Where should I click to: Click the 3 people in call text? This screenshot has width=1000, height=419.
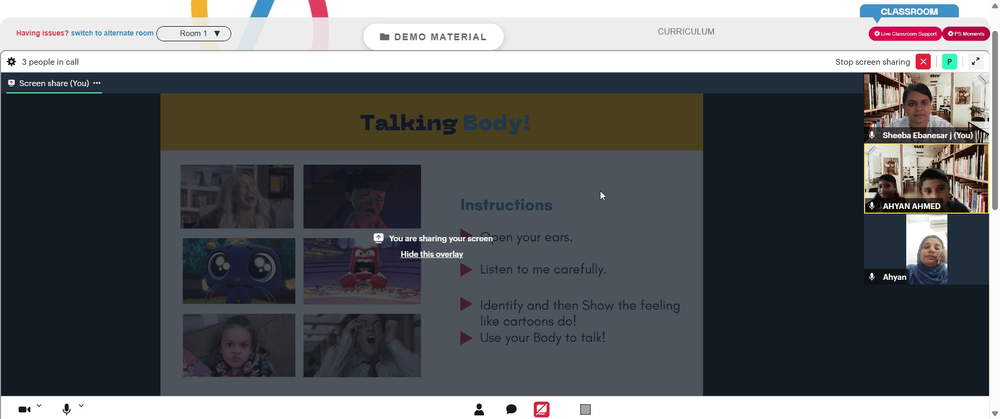point(50,62)
